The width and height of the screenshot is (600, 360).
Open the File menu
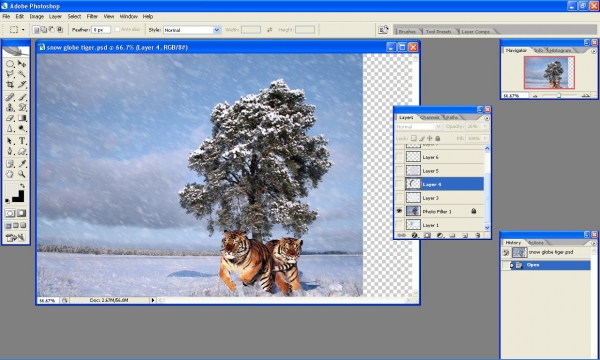[x=6, y=16]
